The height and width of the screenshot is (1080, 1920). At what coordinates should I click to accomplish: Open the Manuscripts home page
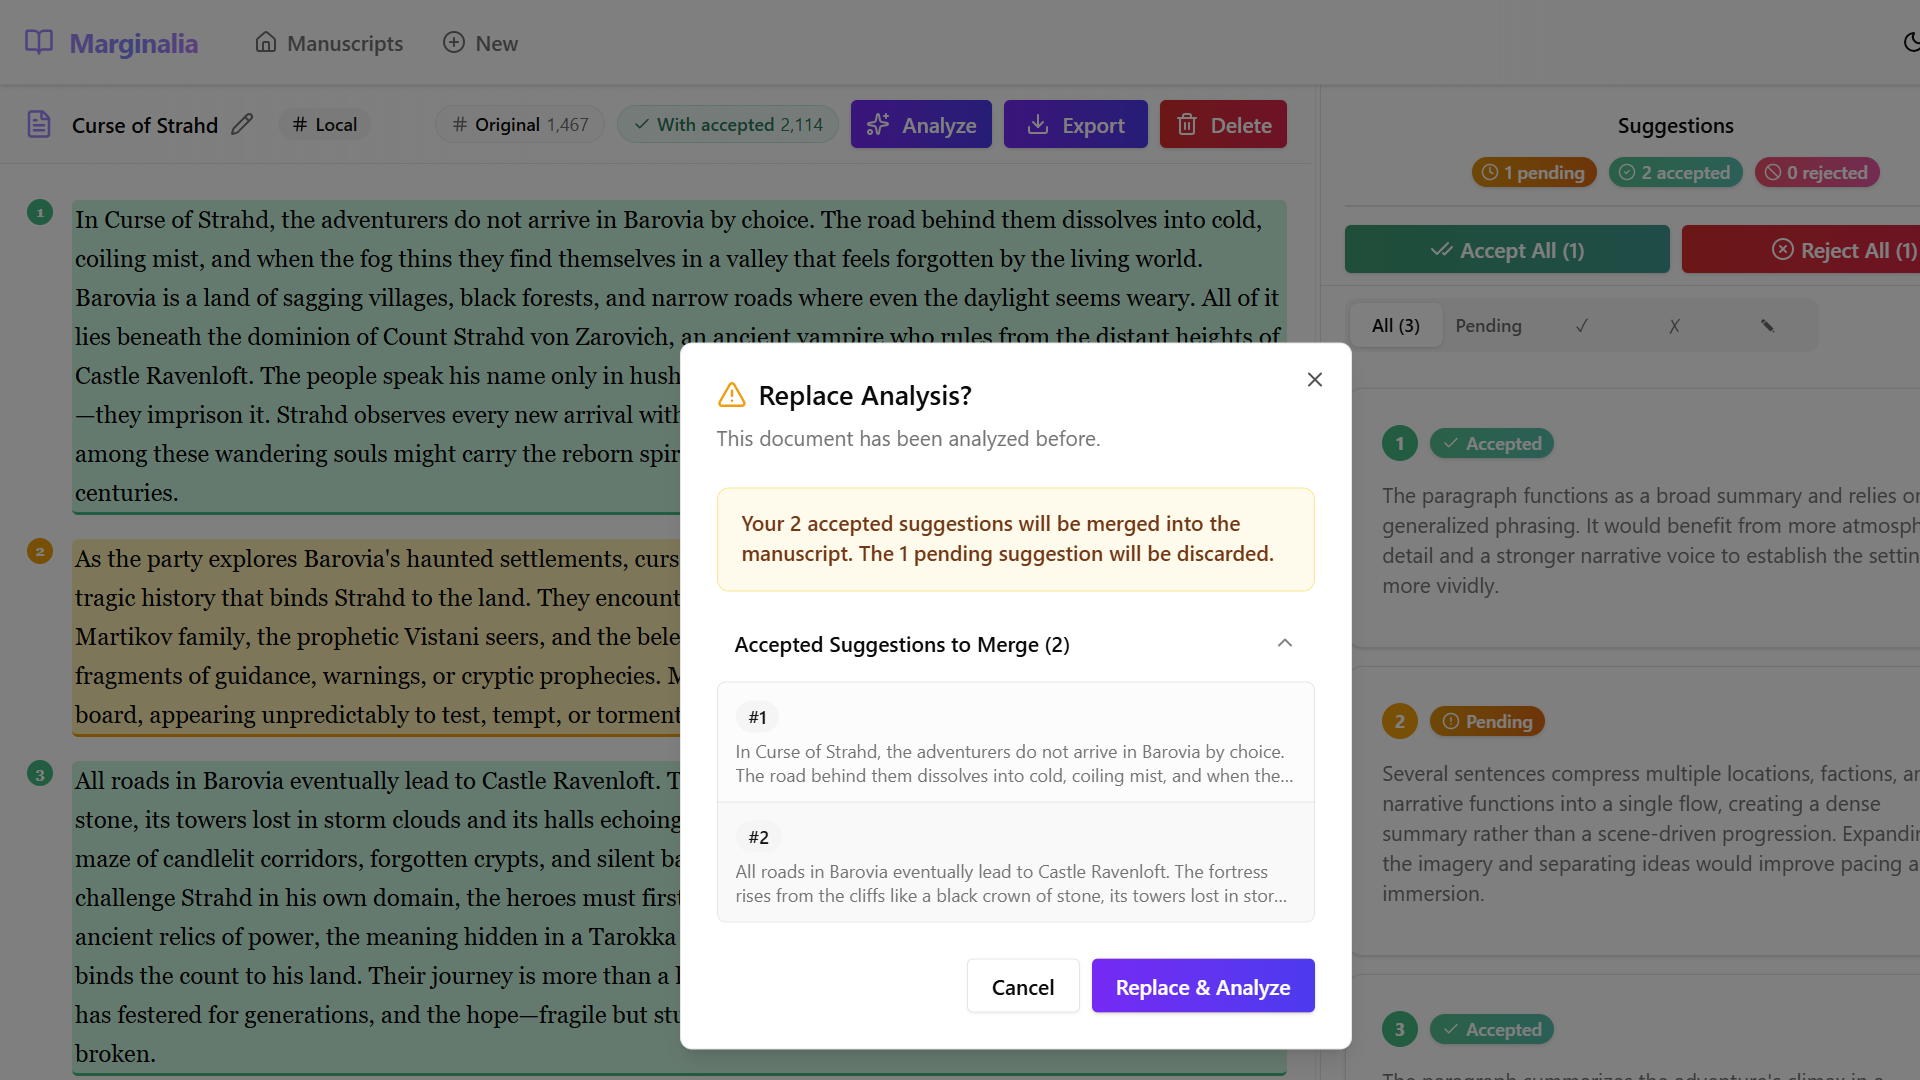click(329, 43)
